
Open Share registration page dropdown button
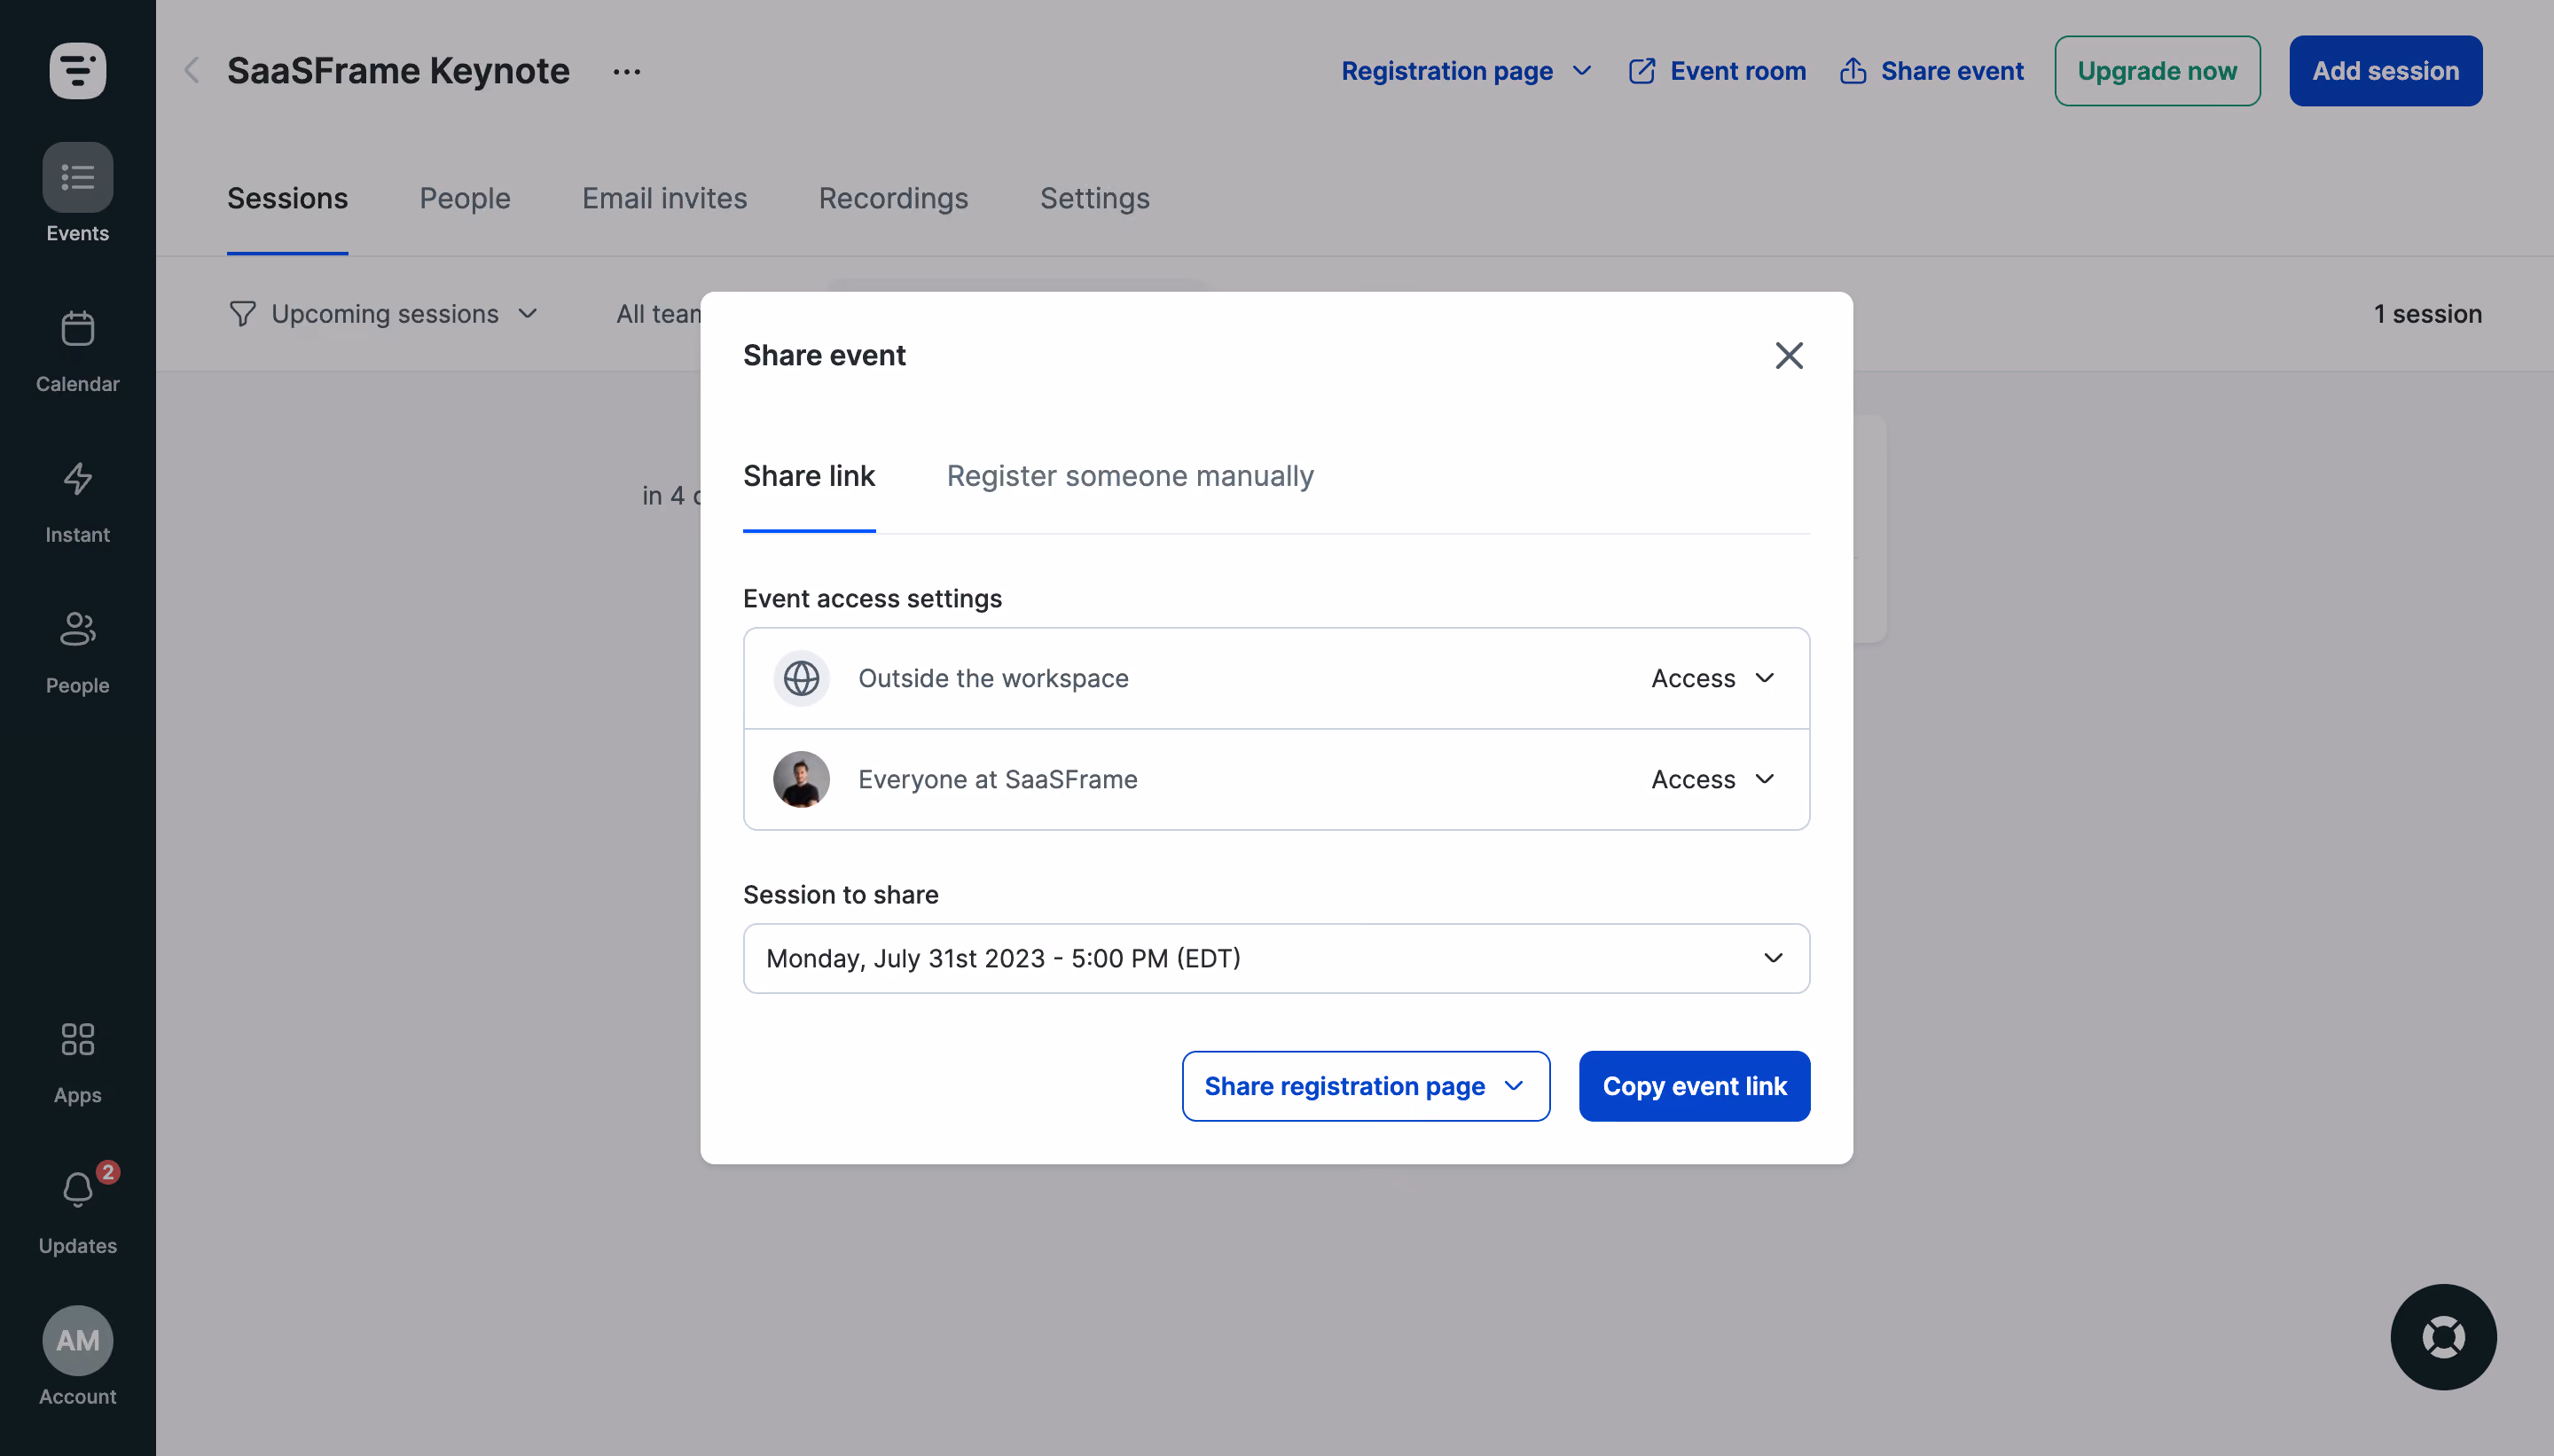click(x=1365, y=1086)
